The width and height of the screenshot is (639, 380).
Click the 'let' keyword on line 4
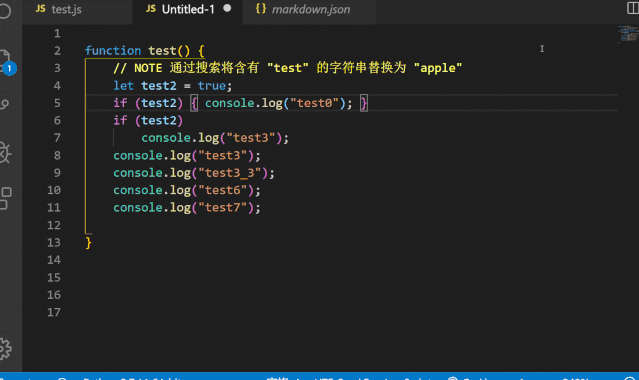tap(123, 86)
